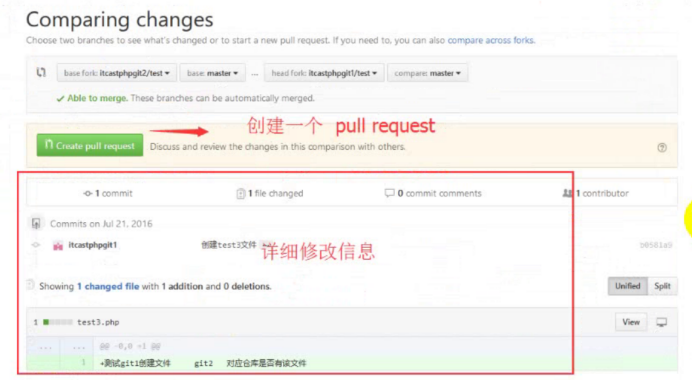This screenshot has width=693, height=380.
Task: Open the commit message 创建test3文件
Action: click(x=228, y=245)
